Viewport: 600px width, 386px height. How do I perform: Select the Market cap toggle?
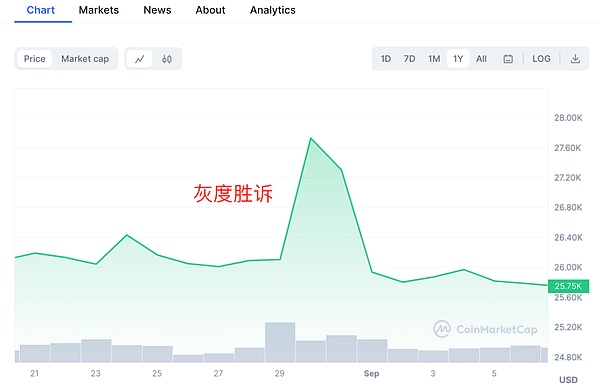[85, 59]
